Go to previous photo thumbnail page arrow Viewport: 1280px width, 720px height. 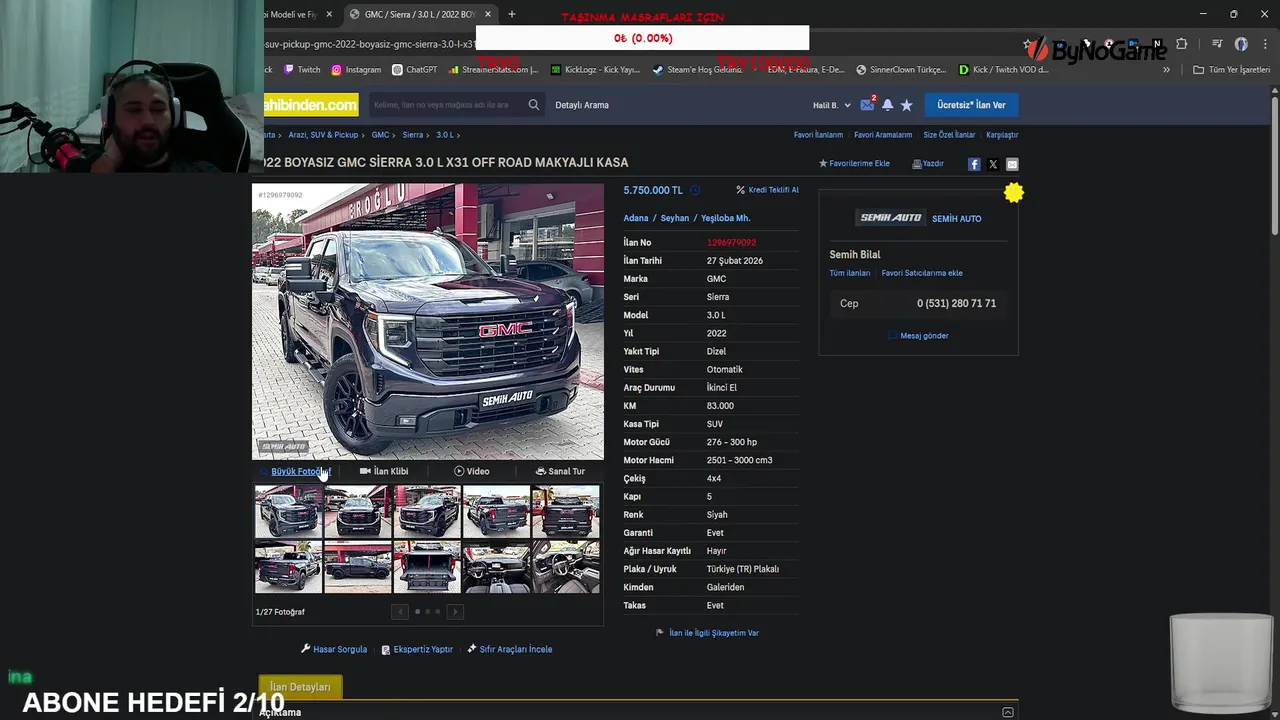400,612
